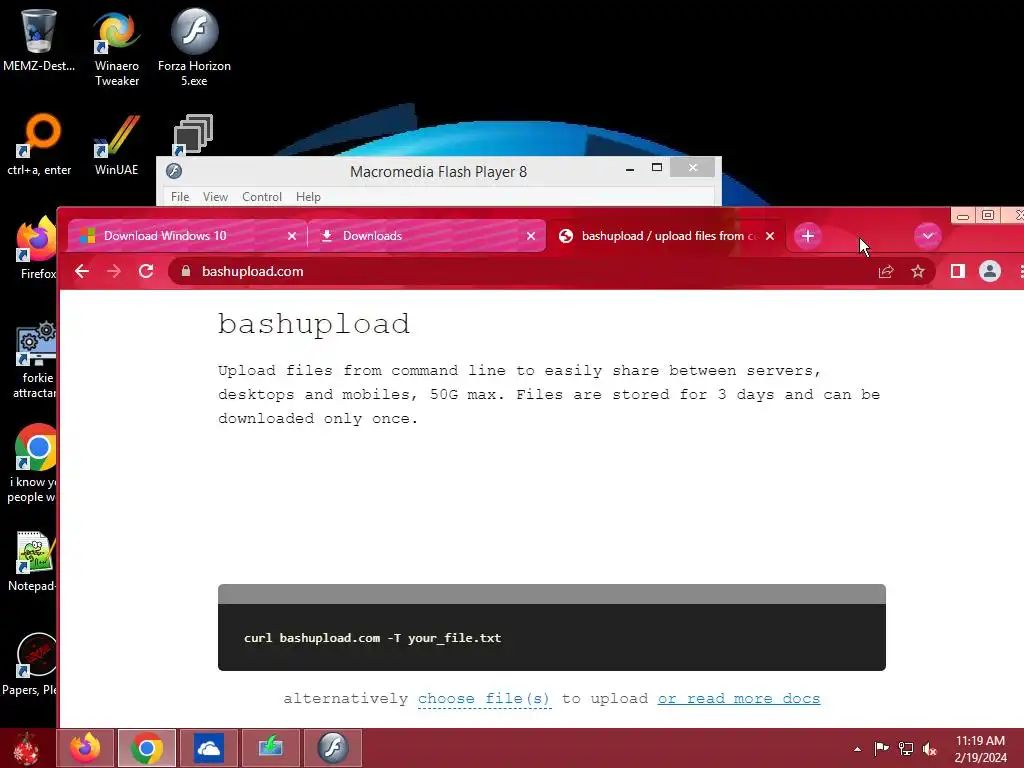Close the Downloads tab
The image size is (1024, 768).
[531, 236]
